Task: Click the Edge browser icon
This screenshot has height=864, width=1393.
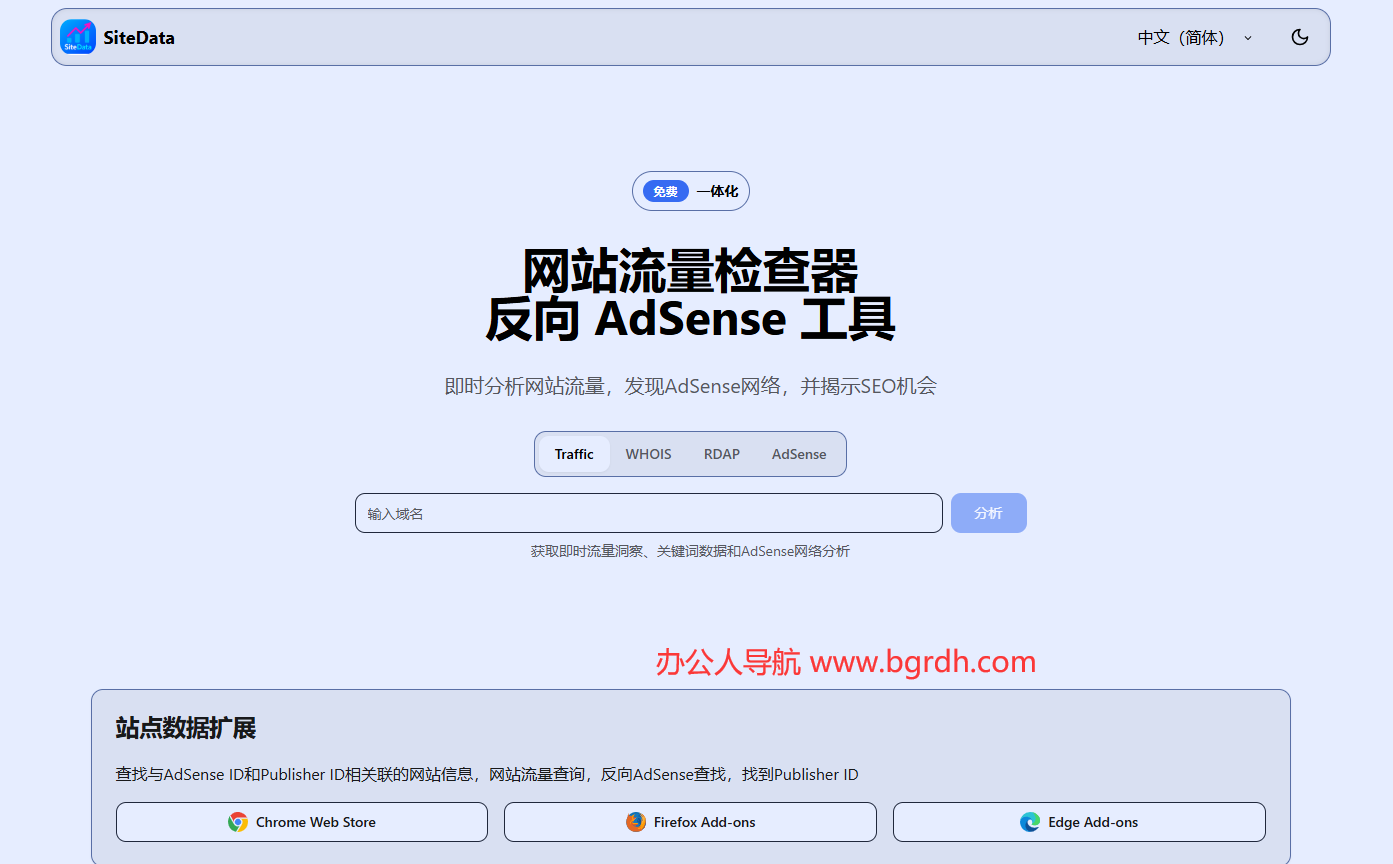Action: coord(1030,822)
